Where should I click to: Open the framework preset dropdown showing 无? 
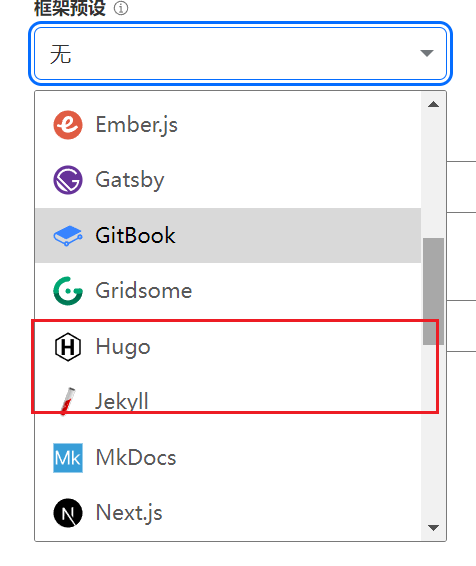pyautogui.click(x=240, y=53)
